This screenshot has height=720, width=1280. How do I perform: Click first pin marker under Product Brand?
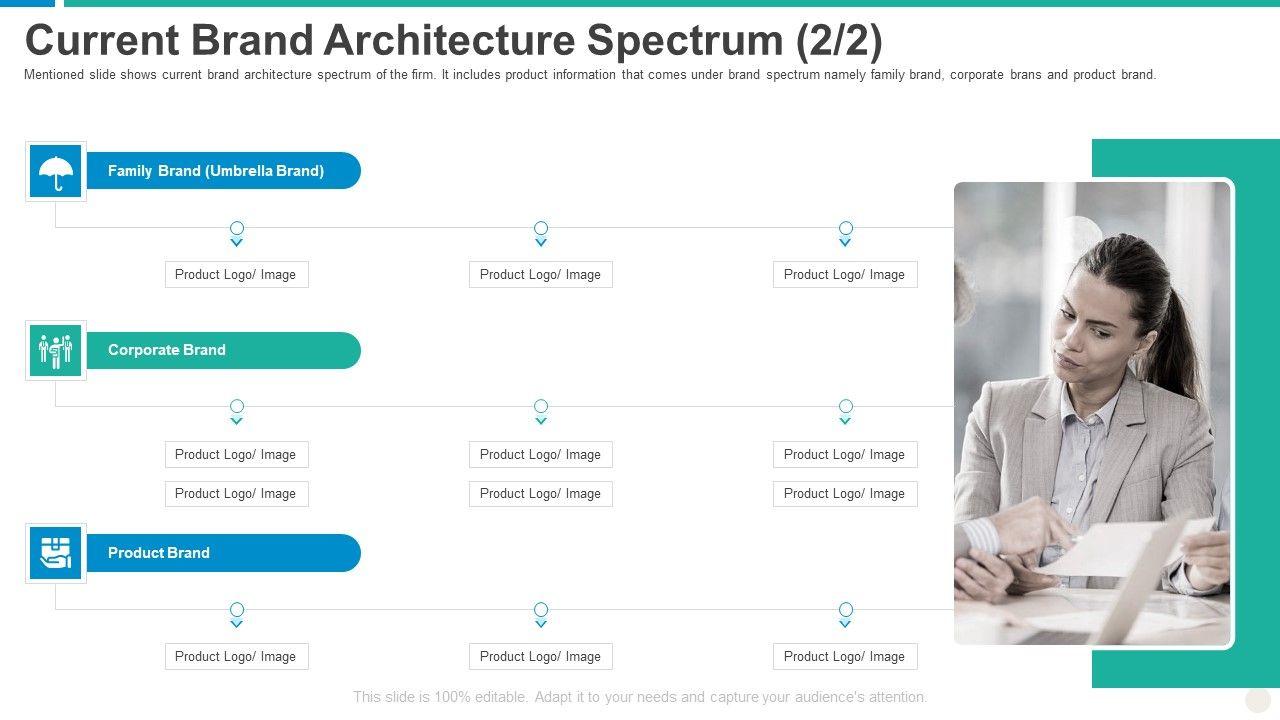pyautogui.click(x=237, y=610)
